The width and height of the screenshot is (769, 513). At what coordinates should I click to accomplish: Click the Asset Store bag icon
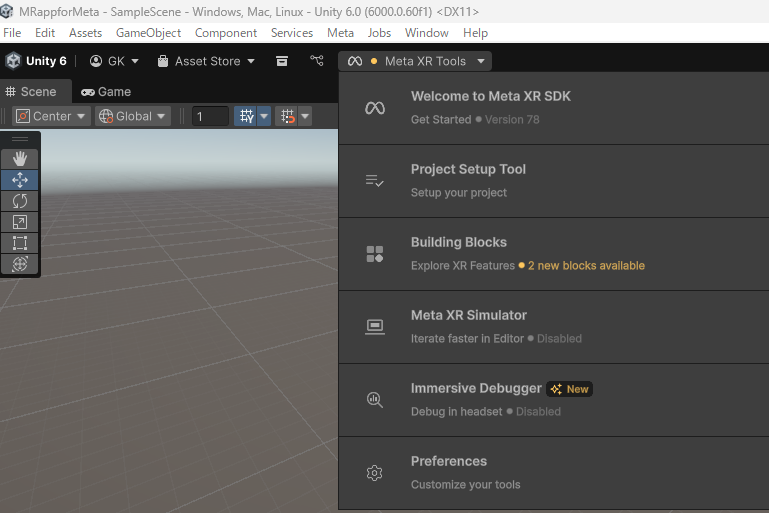pos(163,61)
